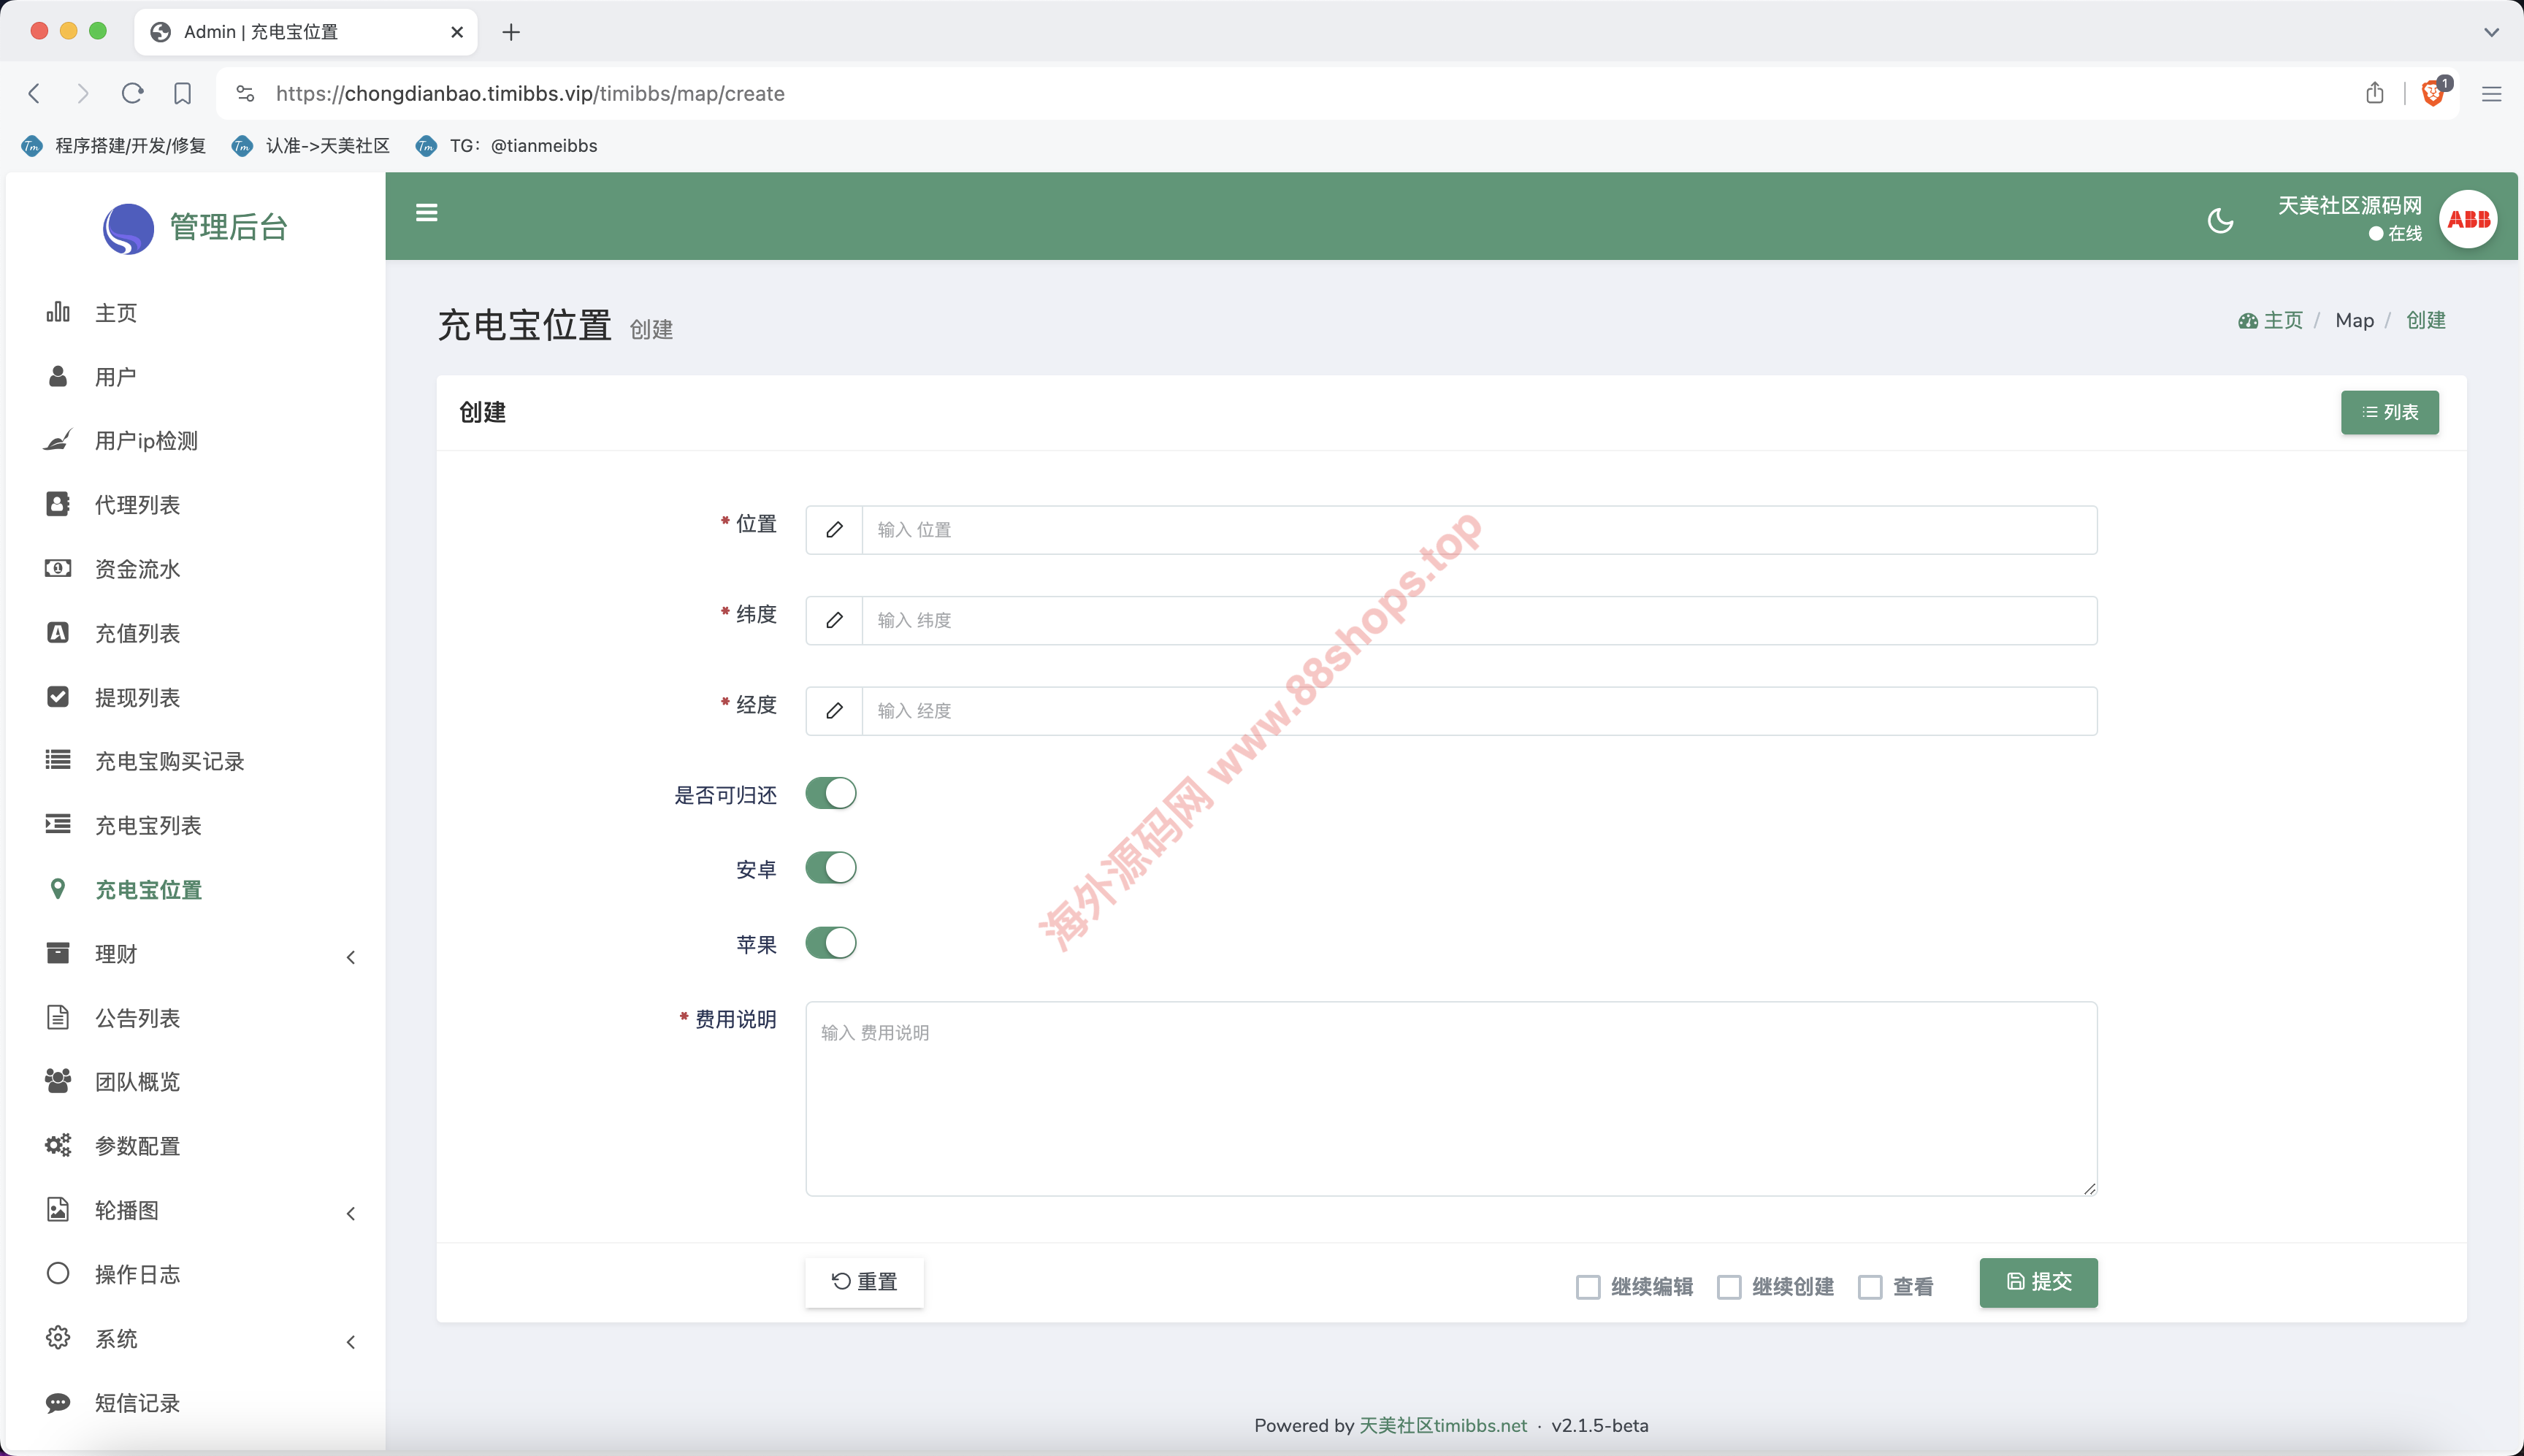
Task: Bookmark the page with the address bar icon
Action: coord(182,94)
